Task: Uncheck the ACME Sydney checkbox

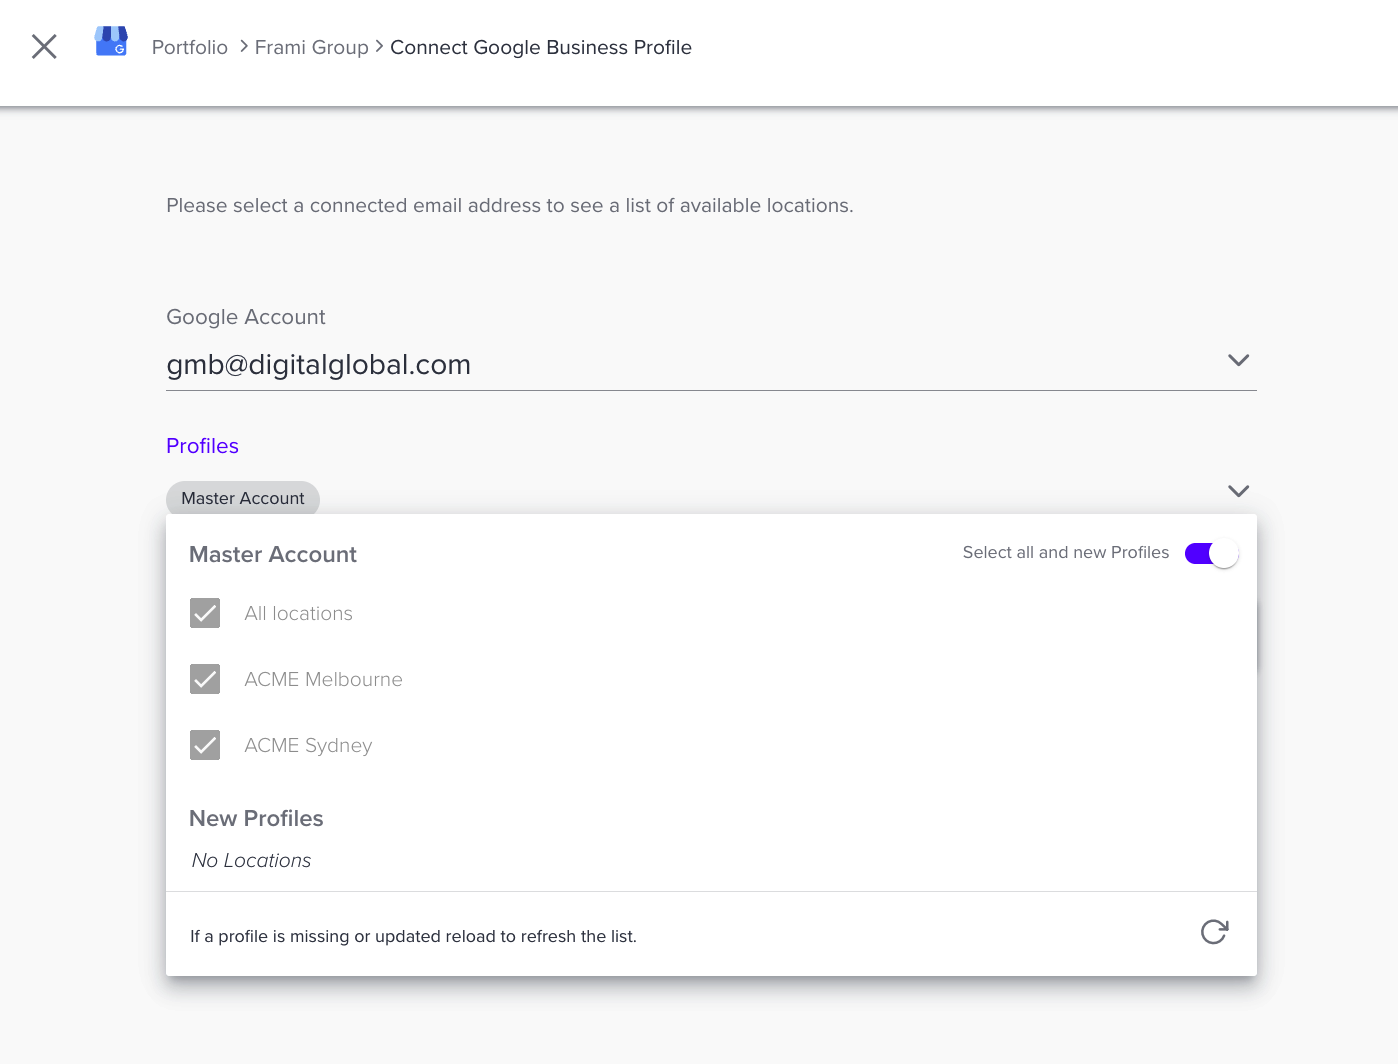Action: [205, 745]
